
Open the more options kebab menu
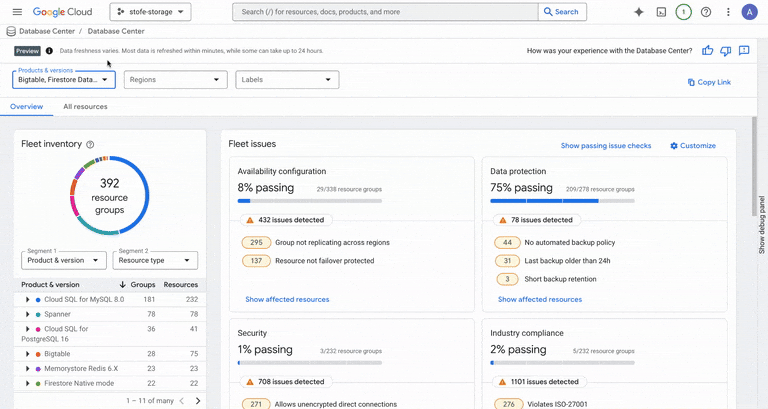(728, 12)
